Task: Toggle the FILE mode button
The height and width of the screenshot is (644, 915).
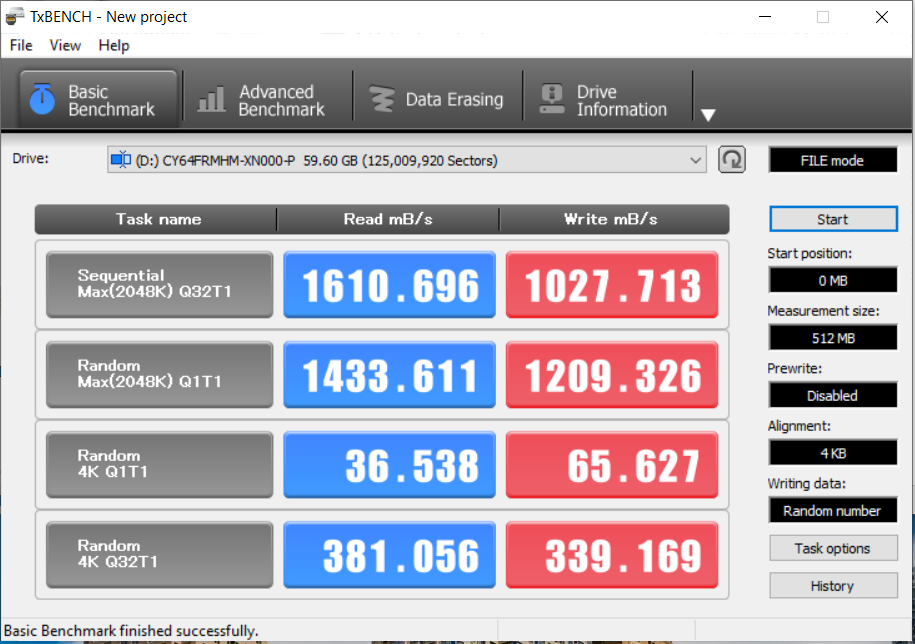Action: (x=832, y=160)
